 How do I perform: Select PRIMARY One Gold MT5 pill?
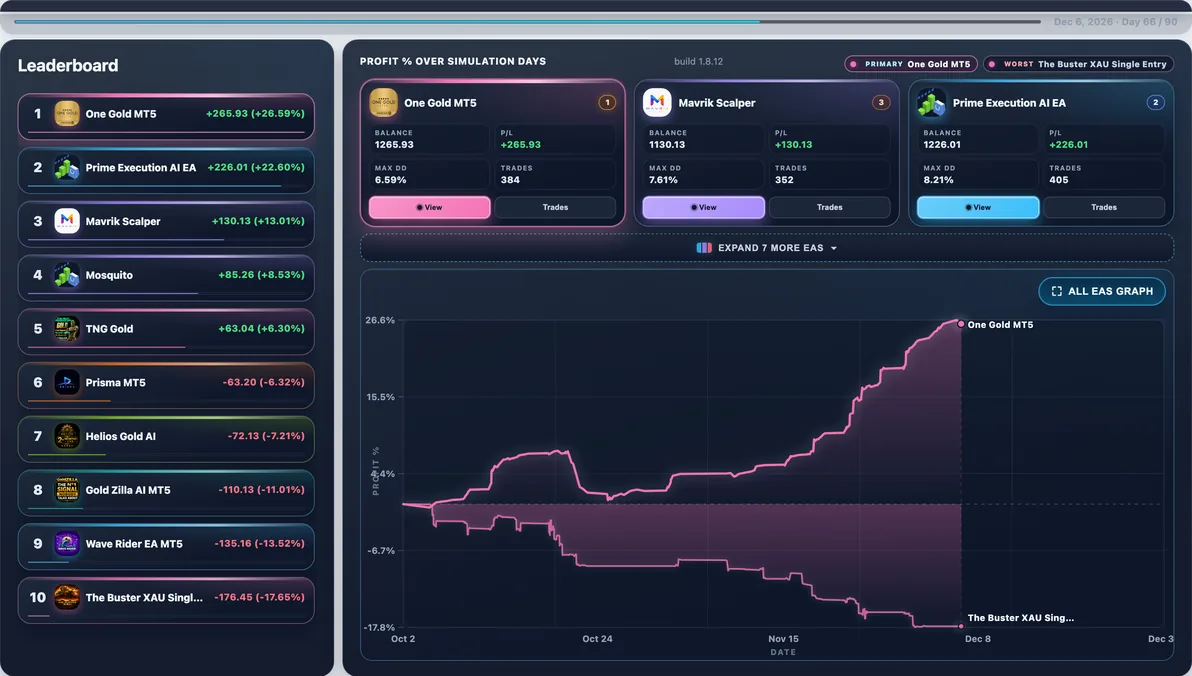(x=911, y=64)
